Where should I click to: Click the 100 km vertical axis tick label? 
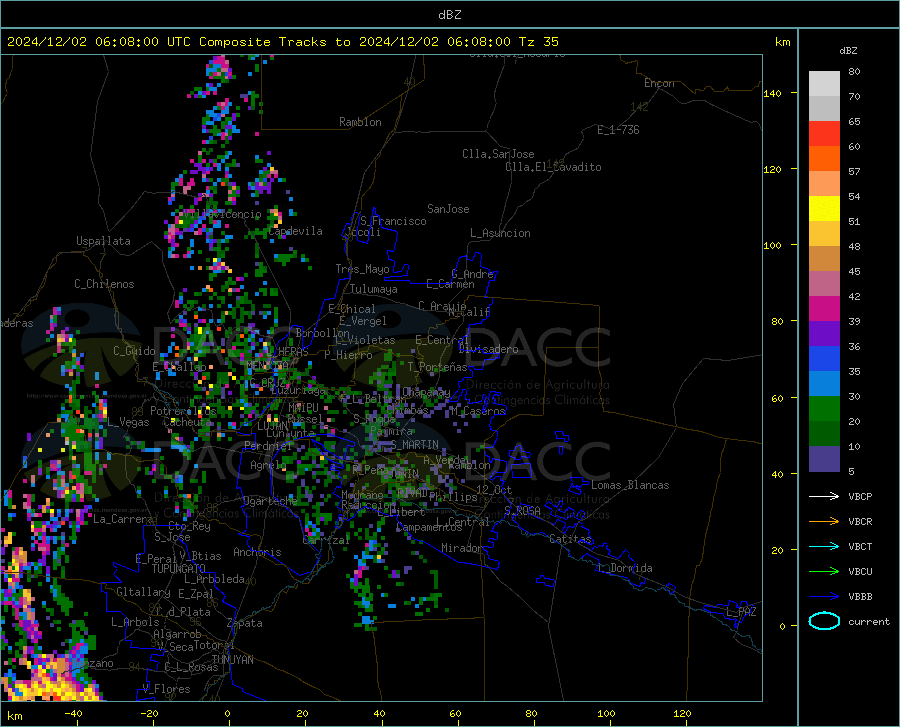(773, 245)
